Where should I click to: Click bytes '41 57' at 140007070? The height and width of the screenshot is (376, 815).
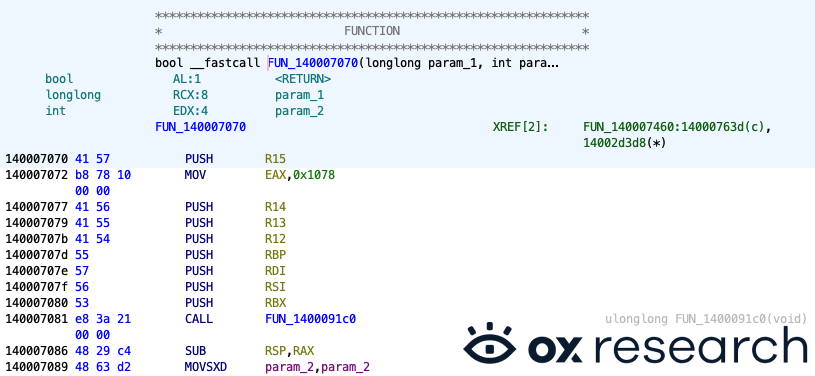[x=93, y=159]
